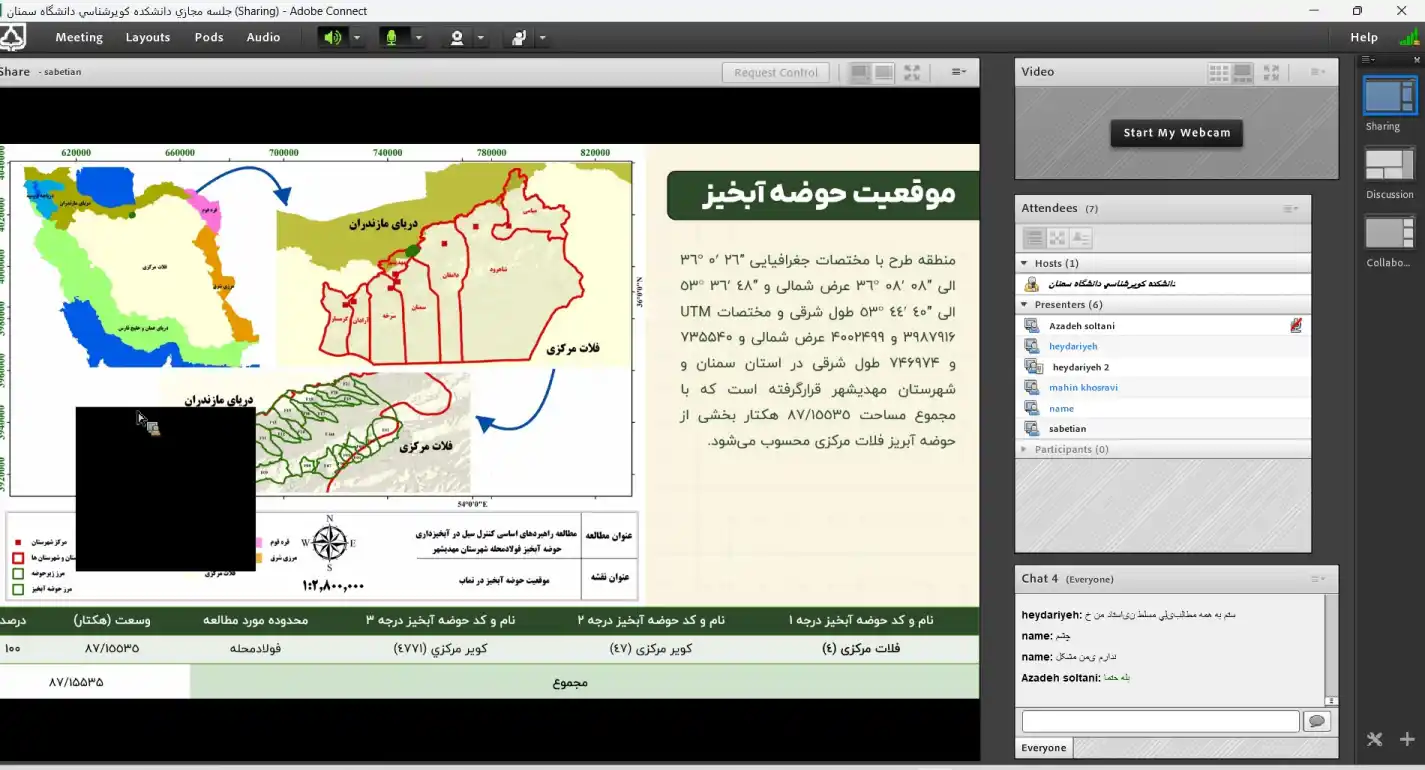Select Attendees status view icon
This screenshot has width=1425, height=770.
click(1081, 238)
